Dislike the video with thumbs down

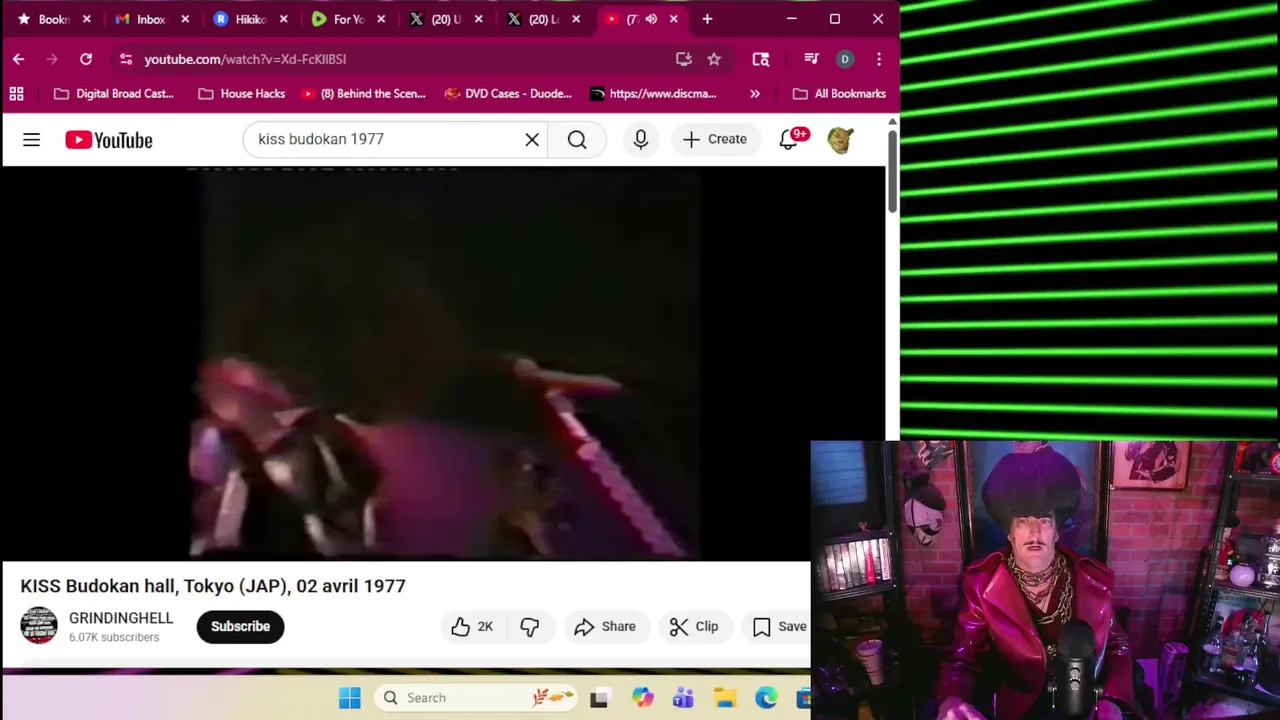(x=530, y=627)
